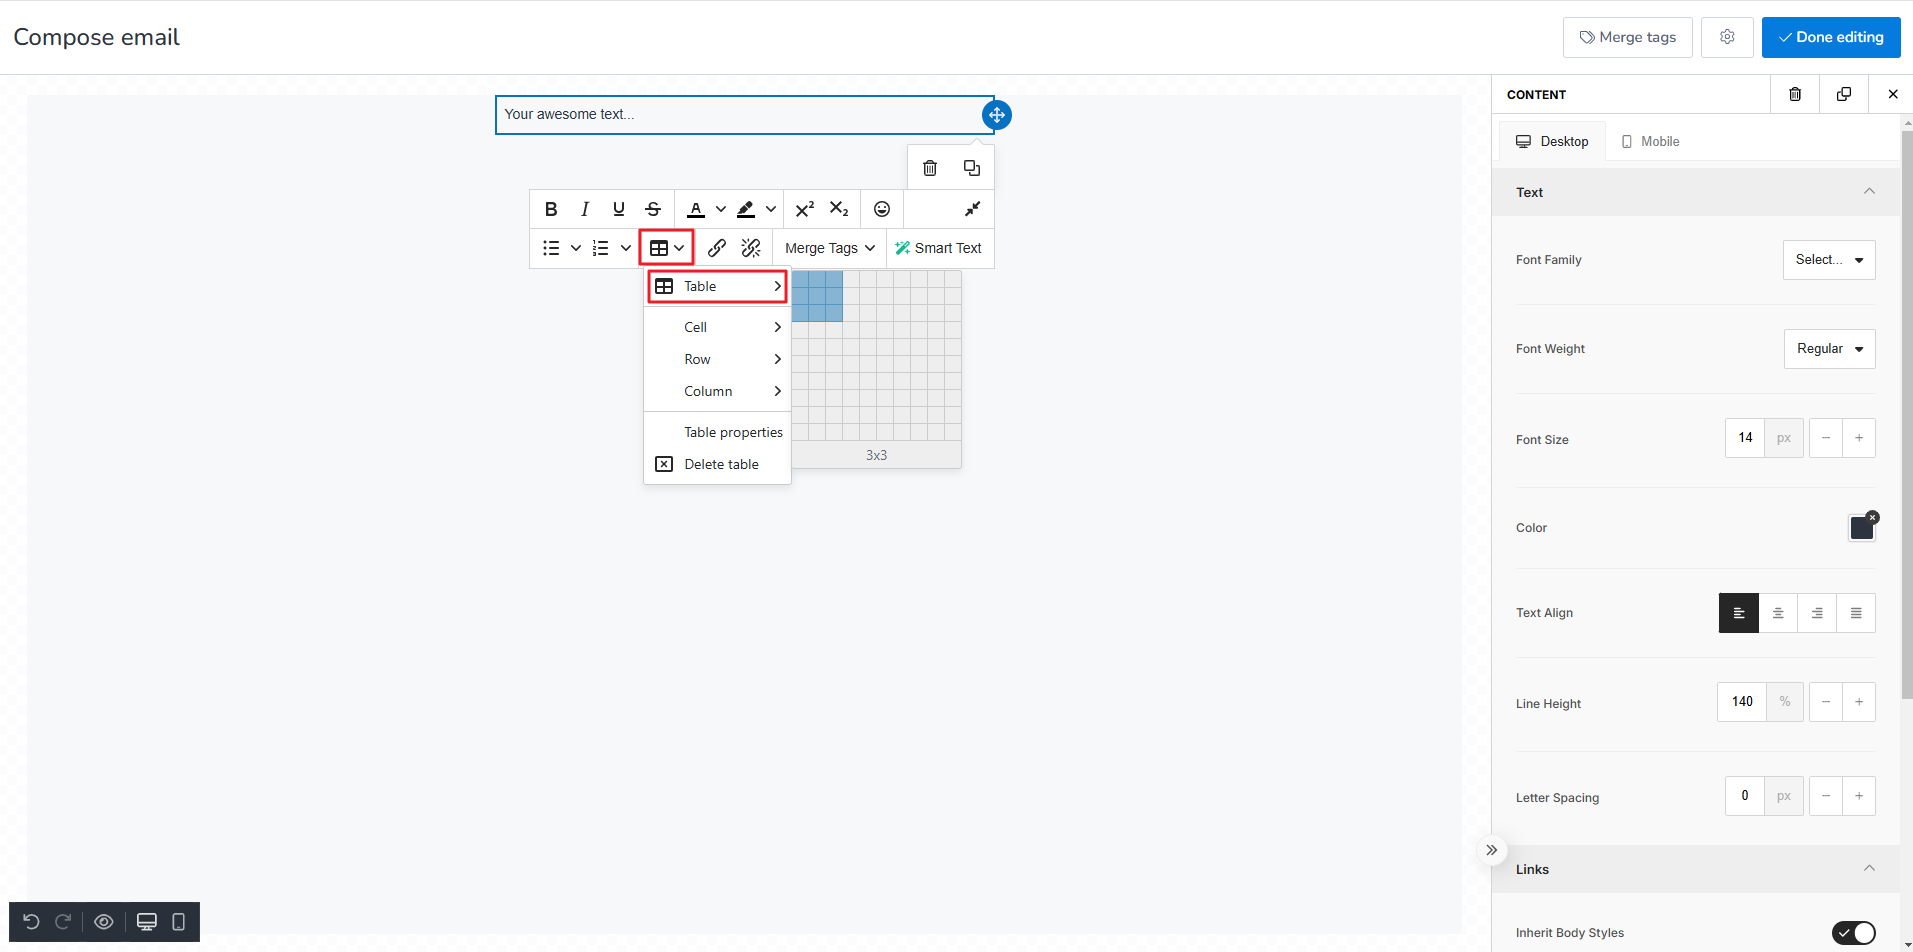This screenshot has width=1913, height=952.
Task: Apply strikethrough to the text
Action: tap(652, 208)
